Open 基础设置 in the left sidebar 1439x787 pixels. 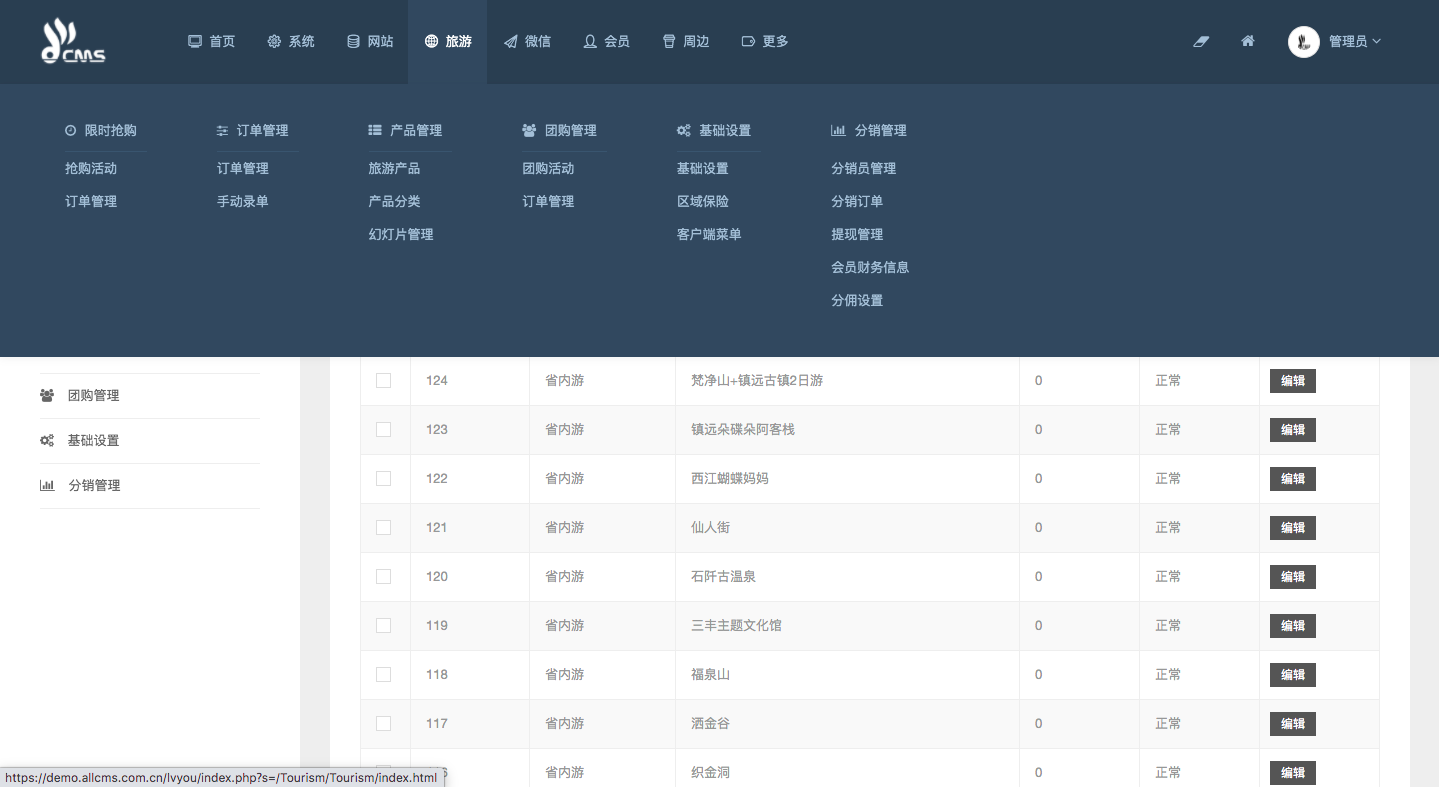93,440
